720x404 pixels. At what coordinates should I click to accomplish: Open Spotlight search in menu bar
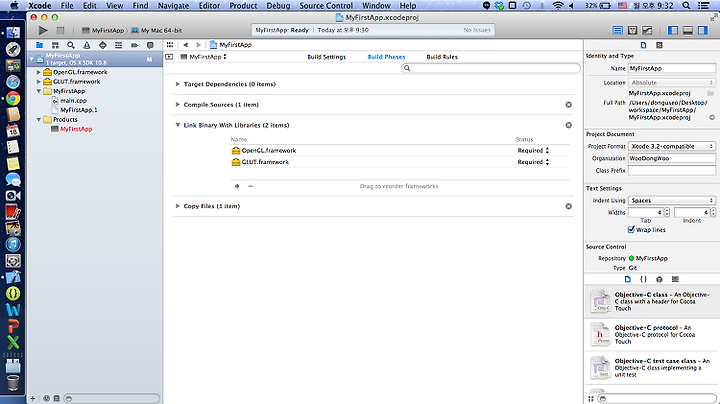click(x=686, y=6)
